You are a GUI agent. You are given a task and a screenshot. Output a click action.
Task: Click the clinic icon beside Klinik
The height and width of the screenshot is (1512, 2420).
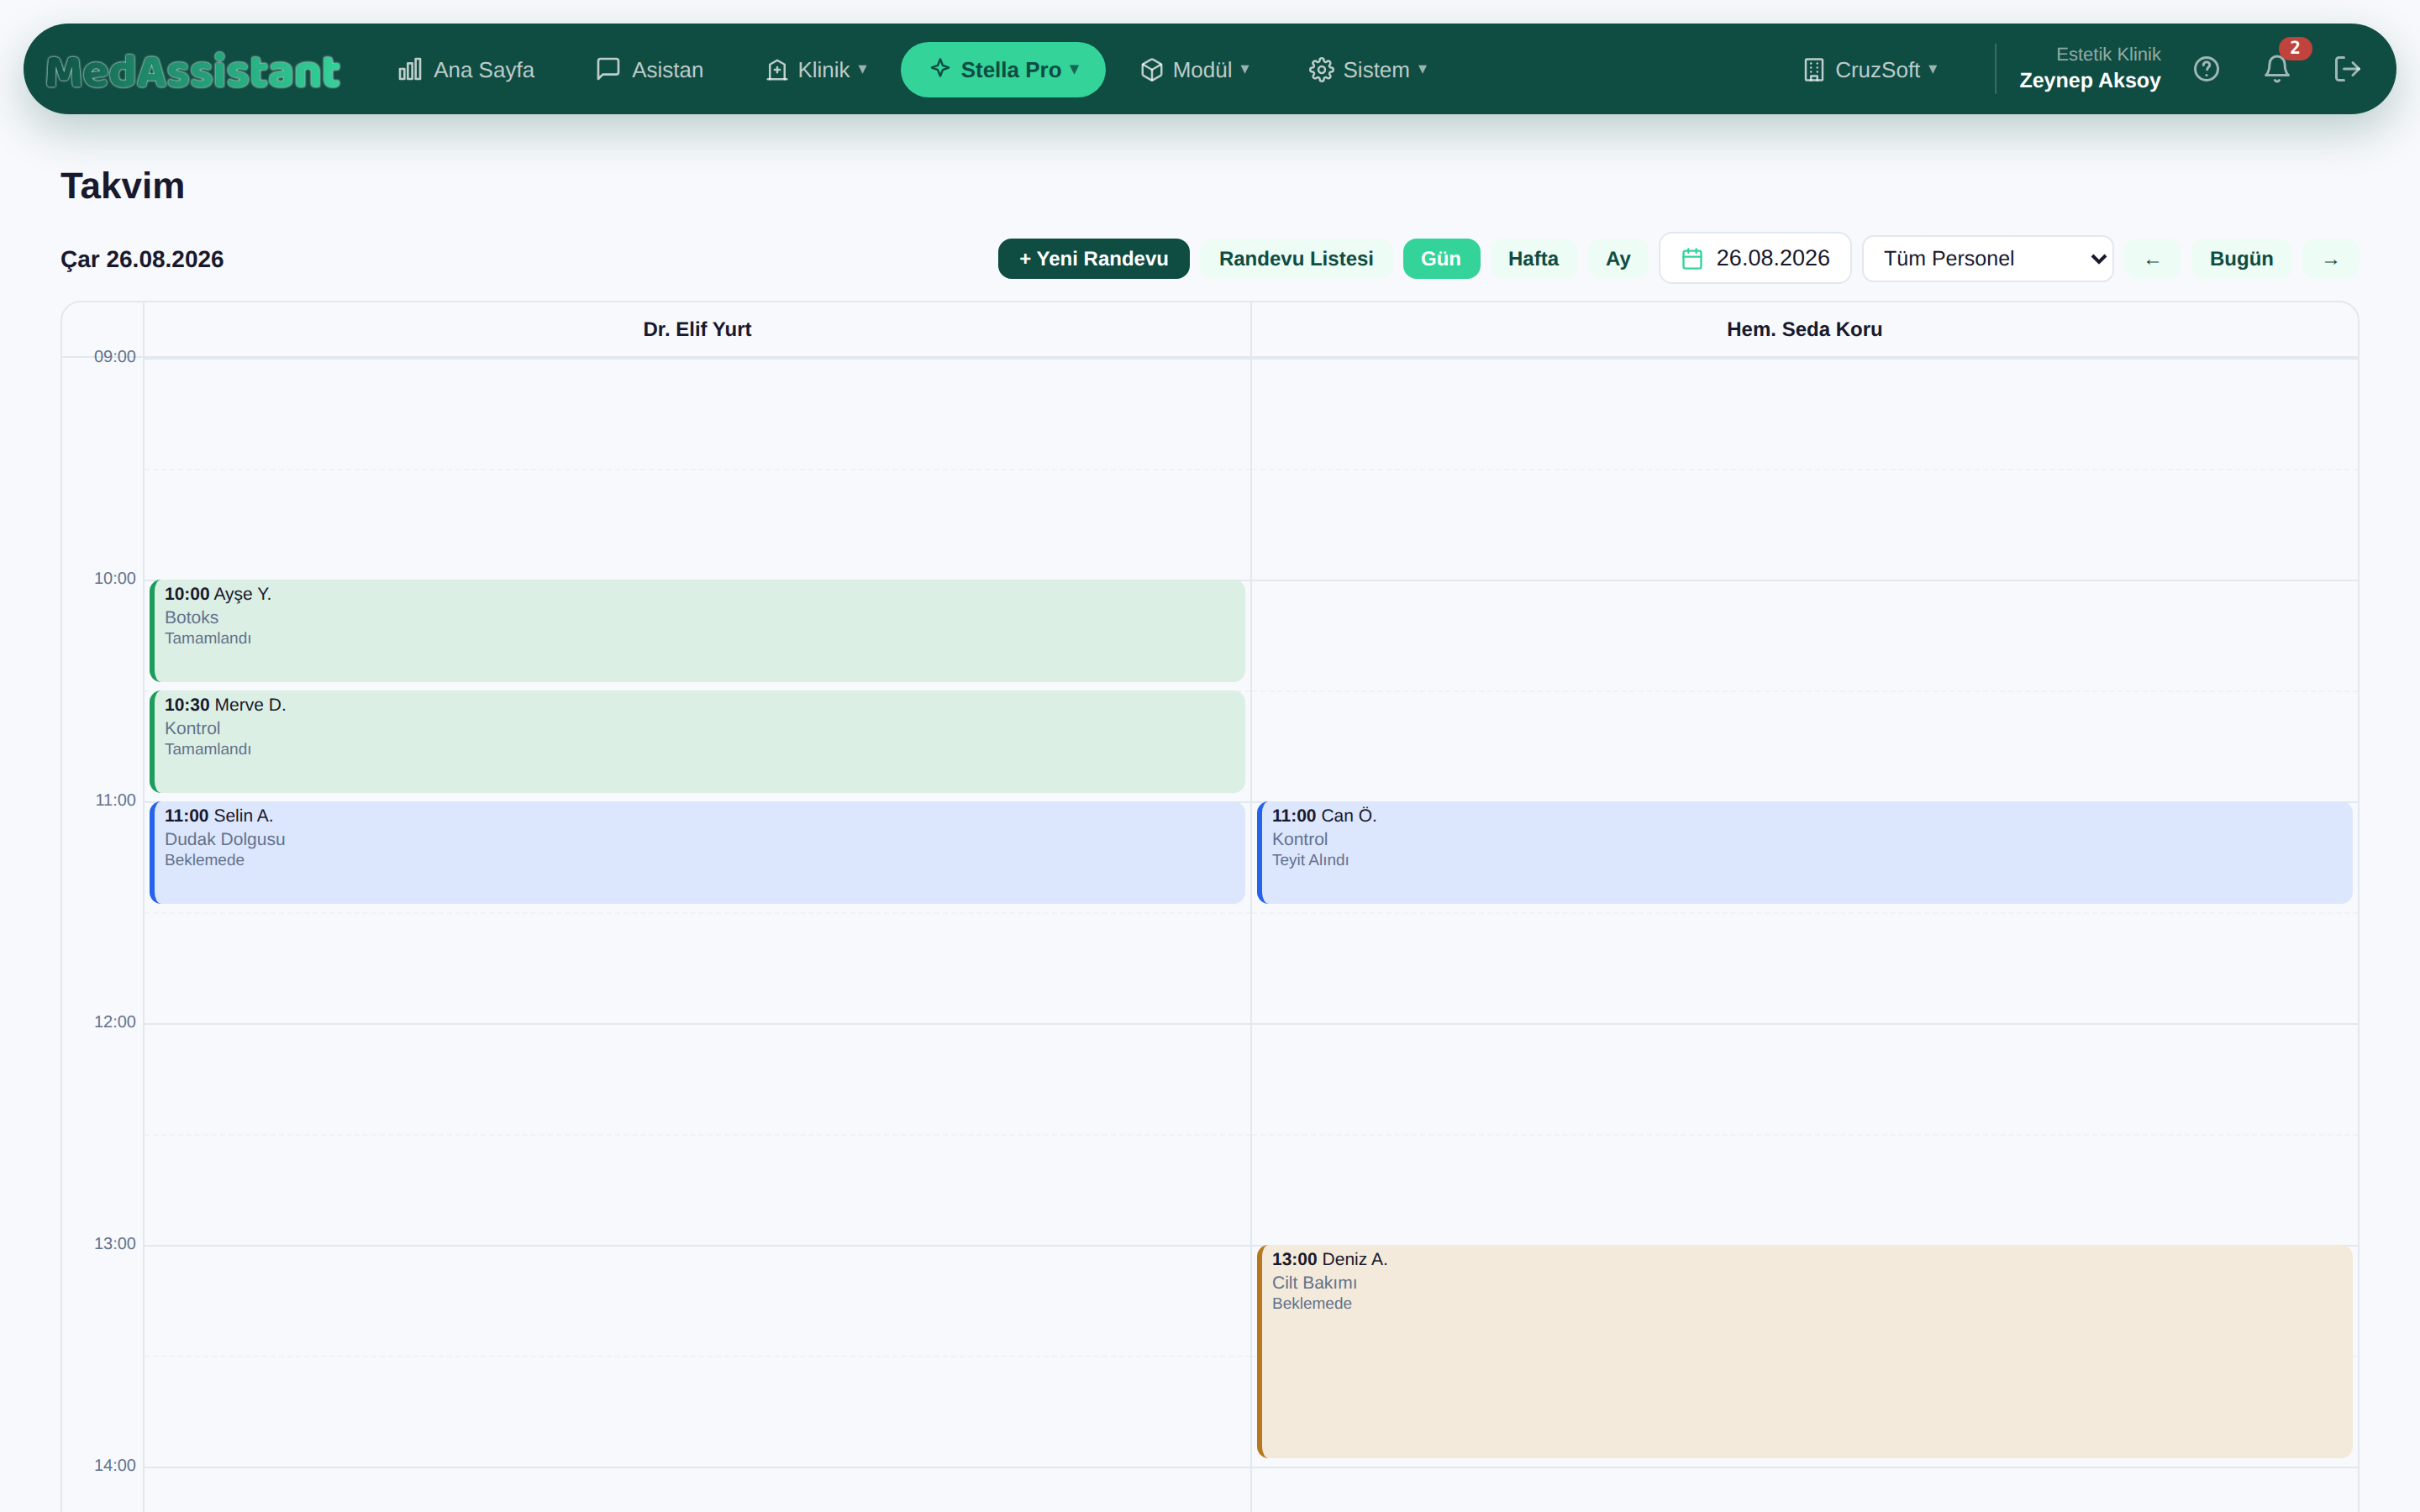pyautogui.click(x=777, y=70)
